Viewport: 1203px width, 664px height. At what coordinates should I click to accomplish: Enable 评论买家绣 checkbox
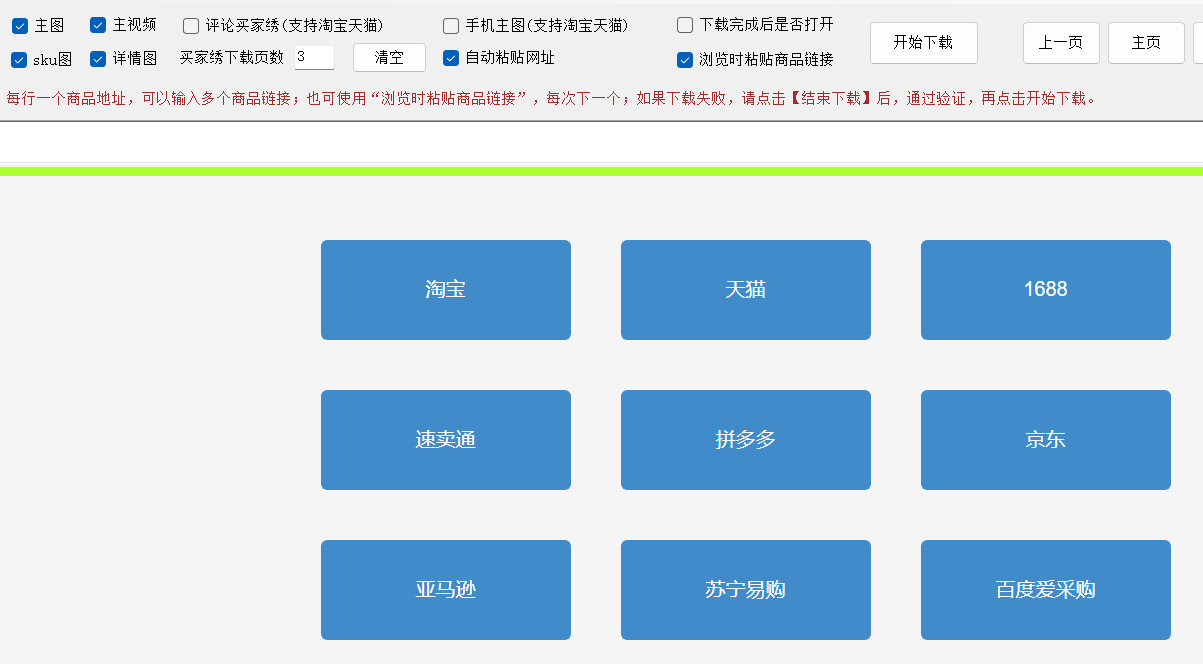coord(191,26)
